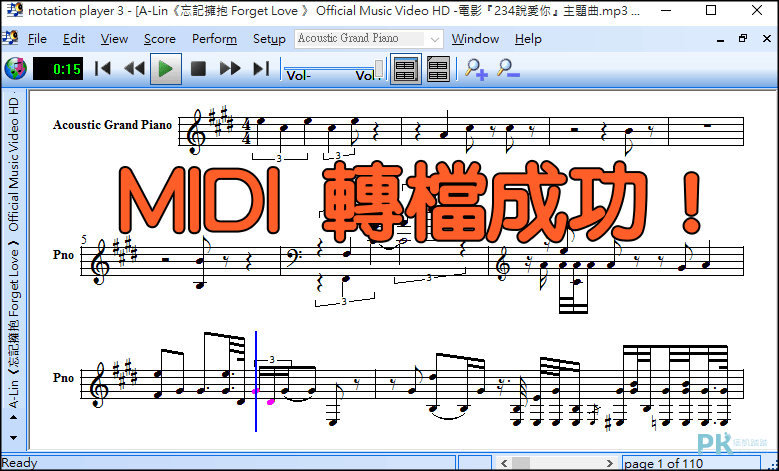Click the tab strip up arrow
Screen dimensions: 779x471
13,417
